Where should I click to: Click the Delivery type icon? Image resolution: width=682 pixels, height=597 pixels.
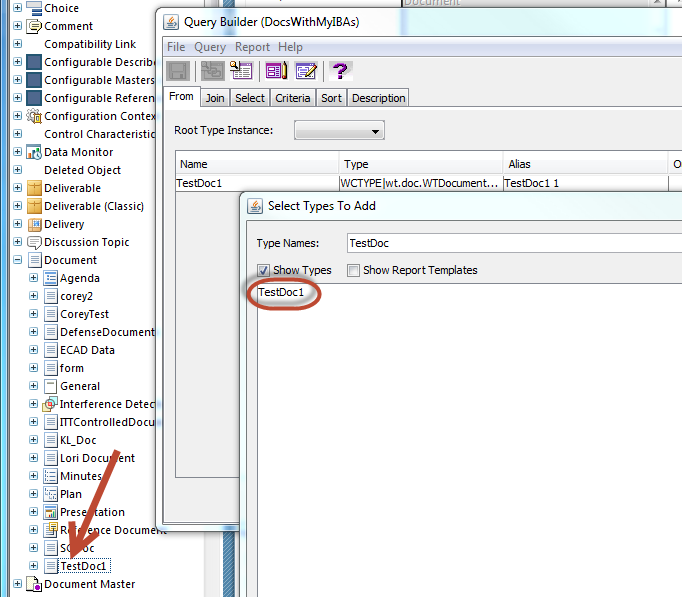34,224
